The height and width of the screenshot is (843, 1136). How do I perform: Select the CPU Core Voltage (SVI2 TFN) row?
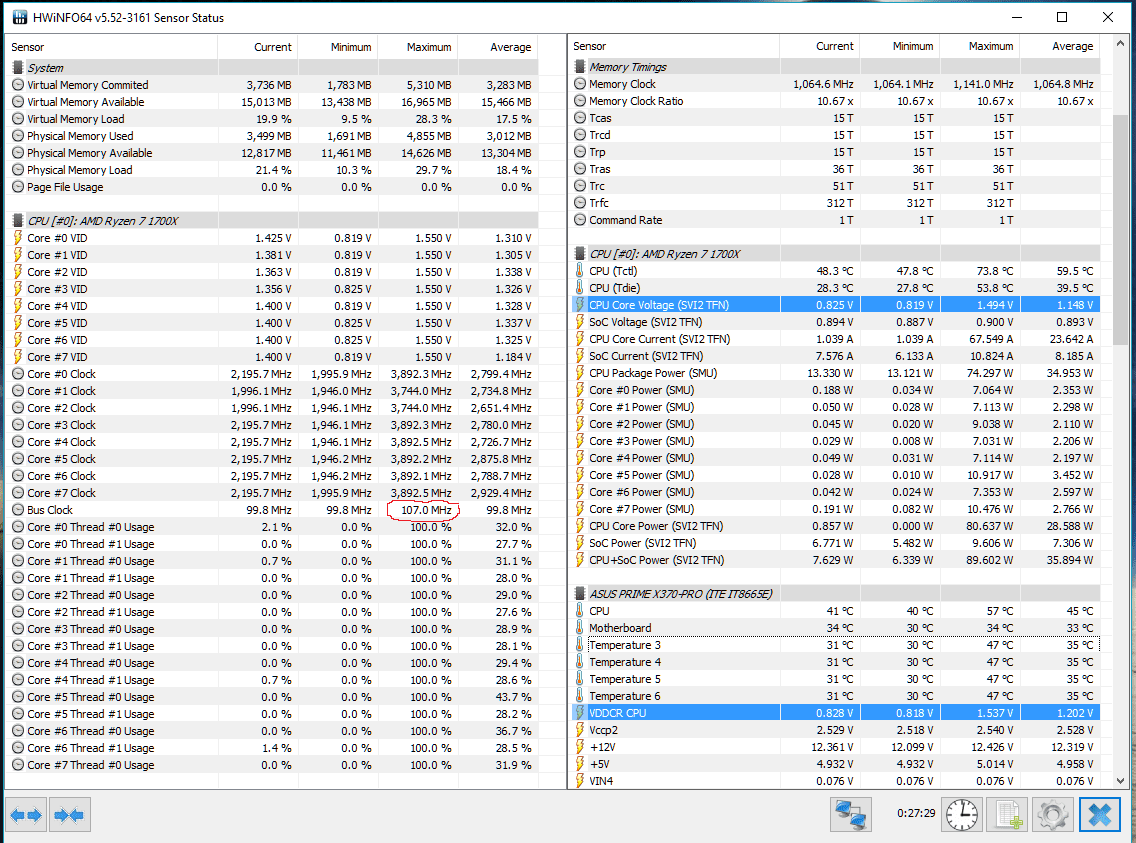tap(836, 305)
